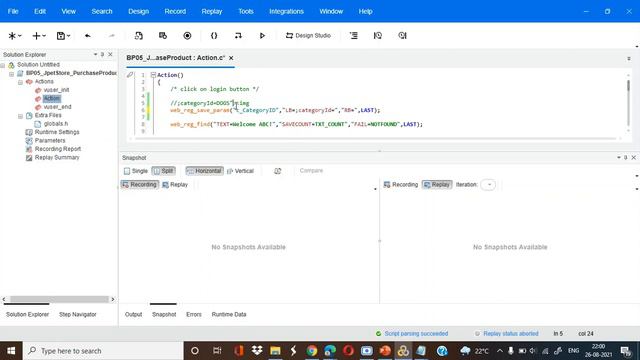
Task: Close the Action.c editor tab
Action: pos(231,58)
